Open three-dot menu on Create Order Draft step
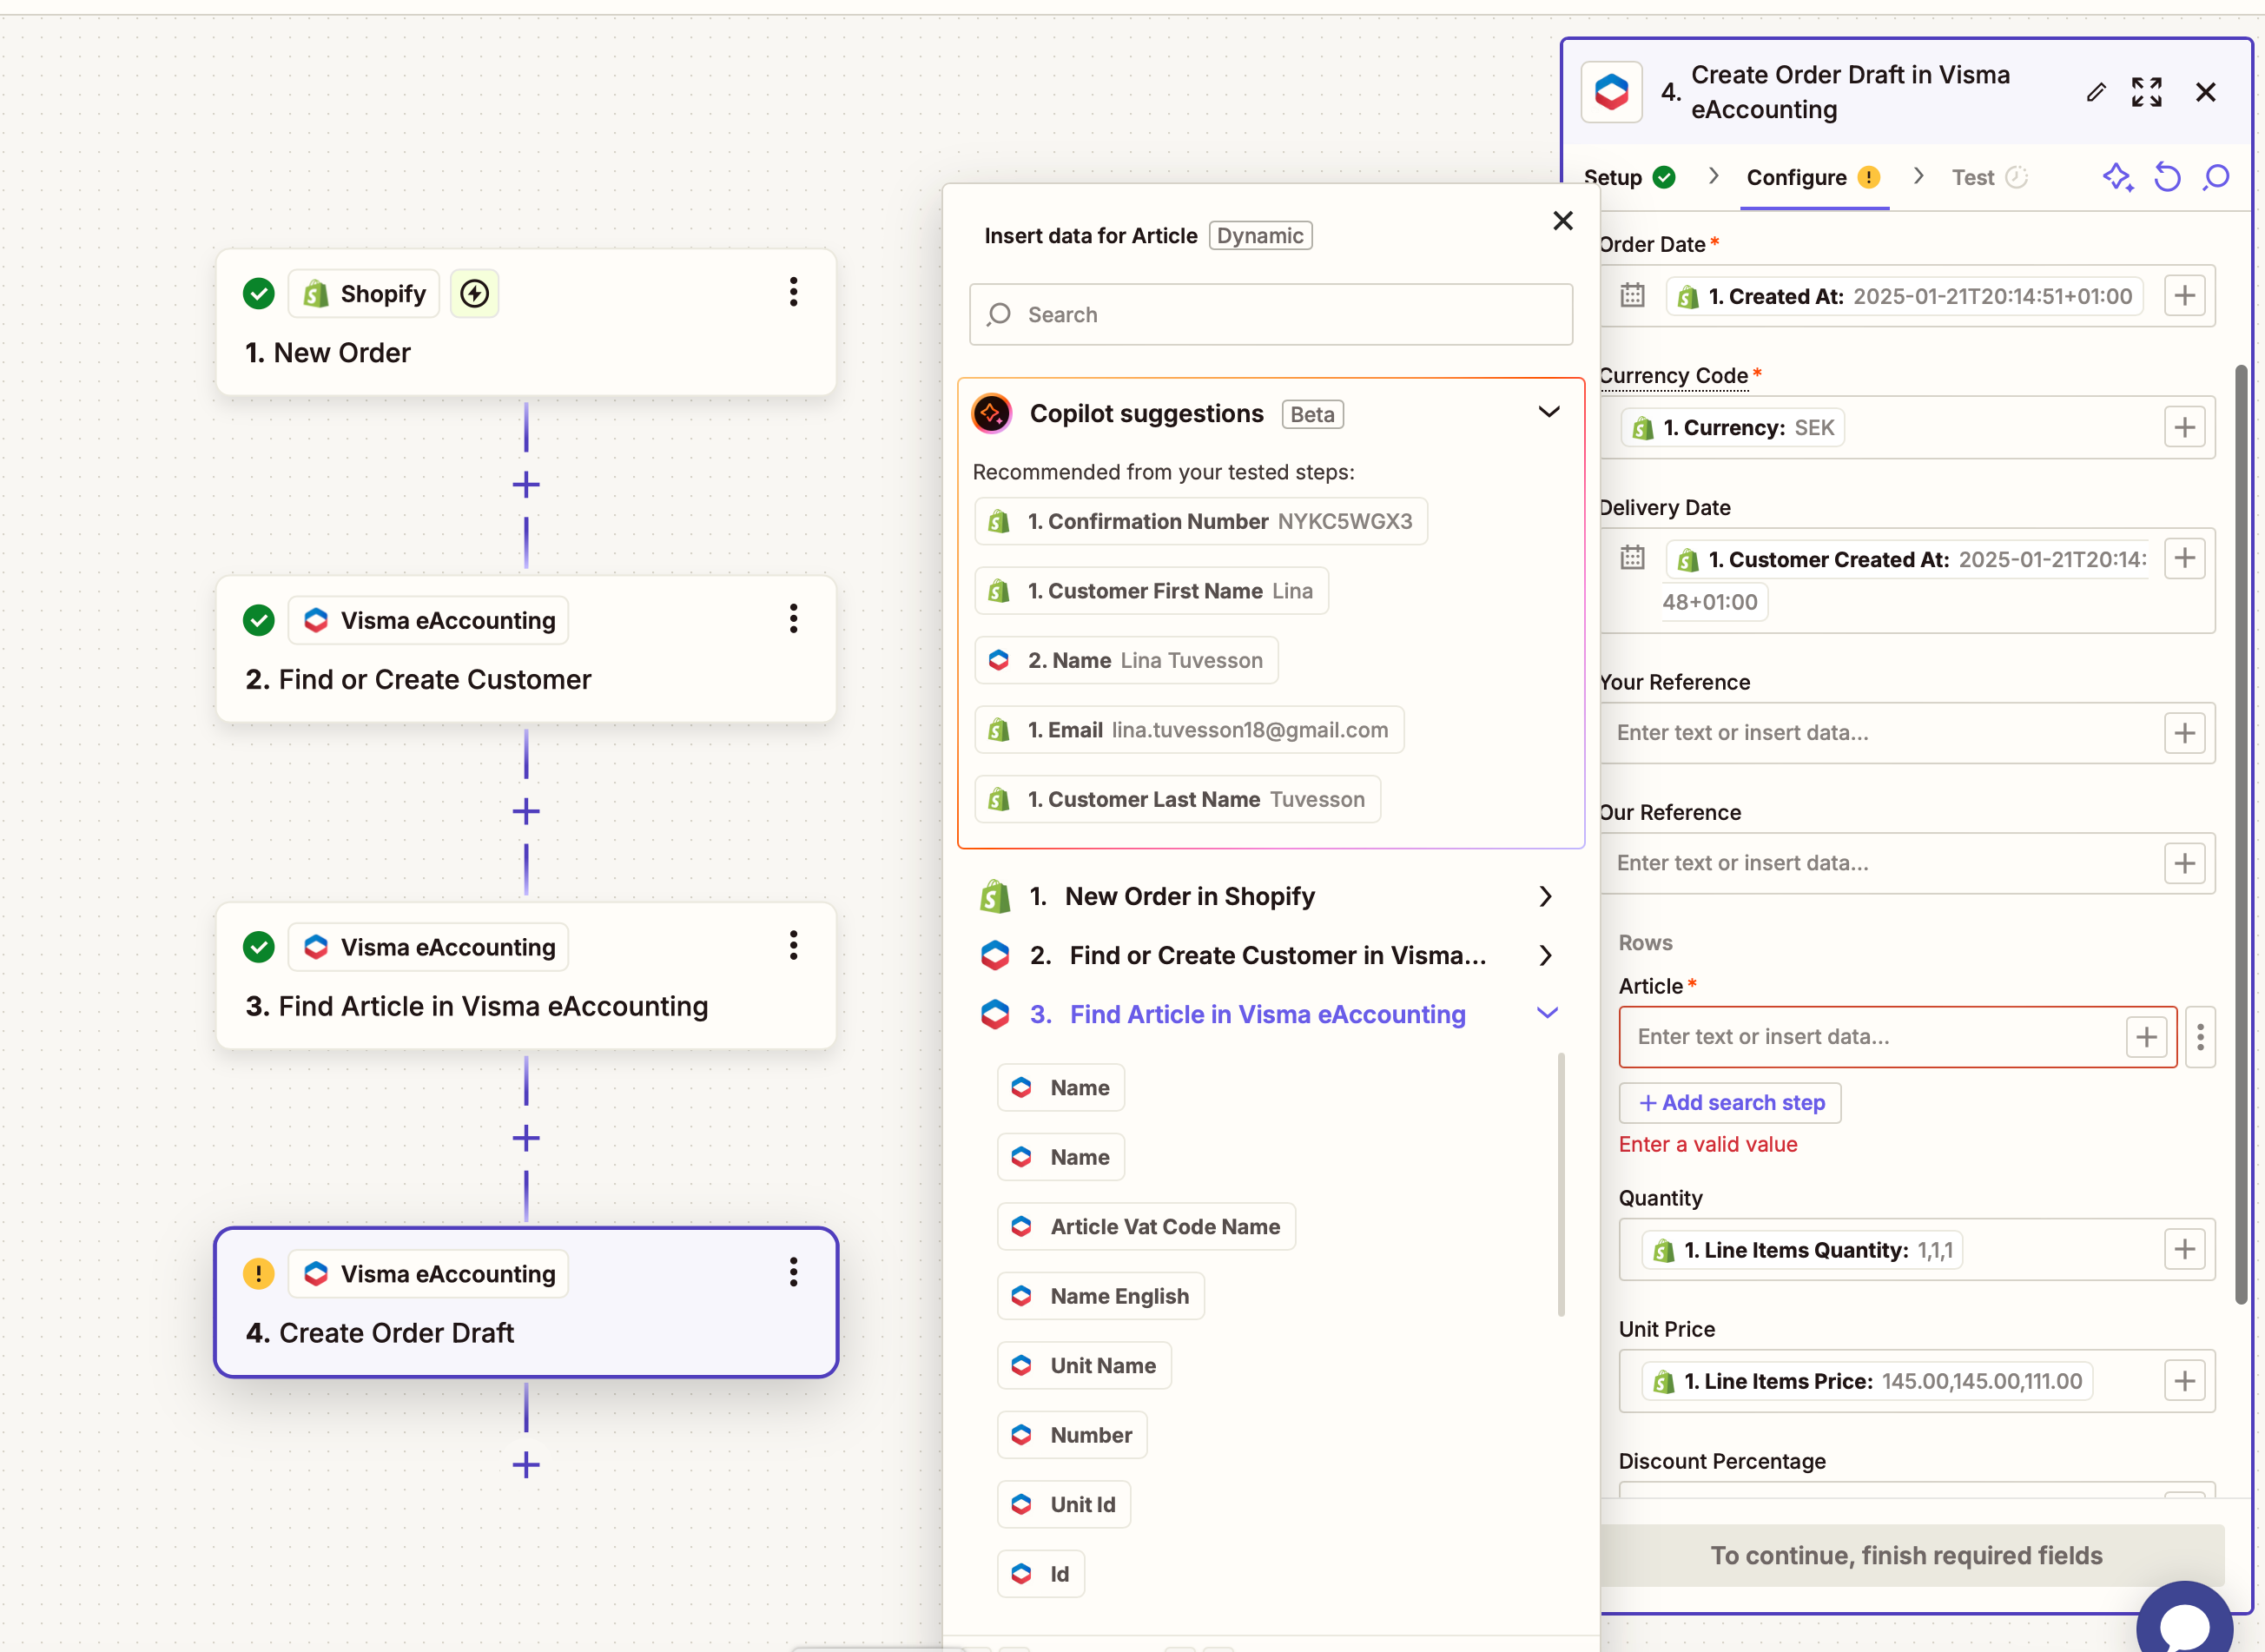Image resolution: width=2265 pixels, height=1652 pixels. click(x=793, y=1272)
